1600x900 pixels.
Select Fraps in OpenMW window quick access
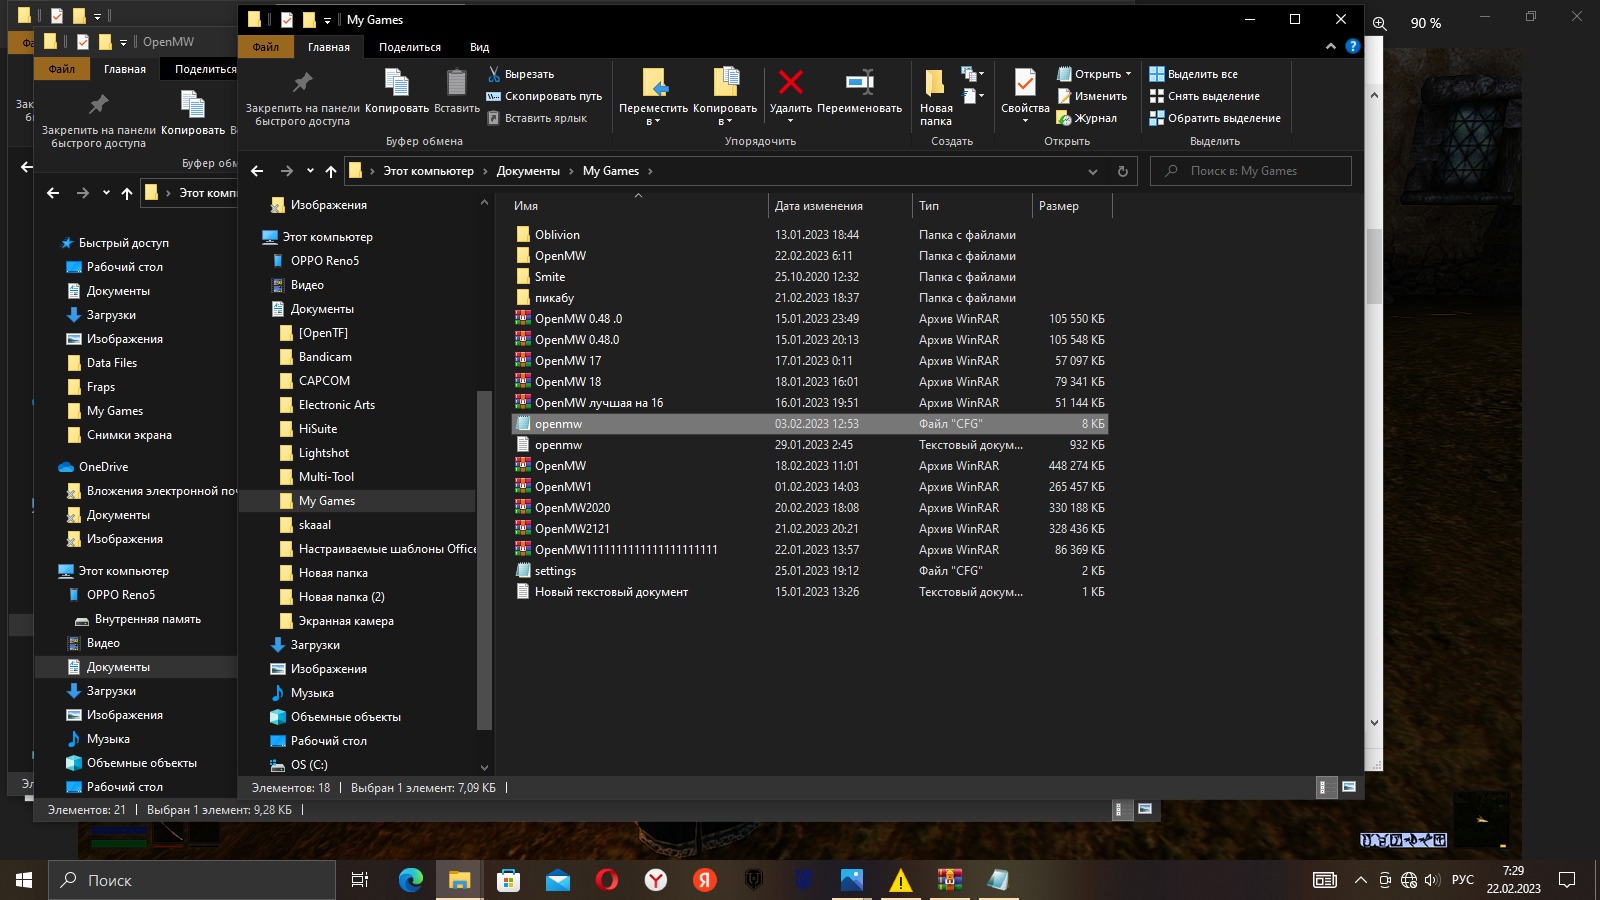tap(101, 387)
